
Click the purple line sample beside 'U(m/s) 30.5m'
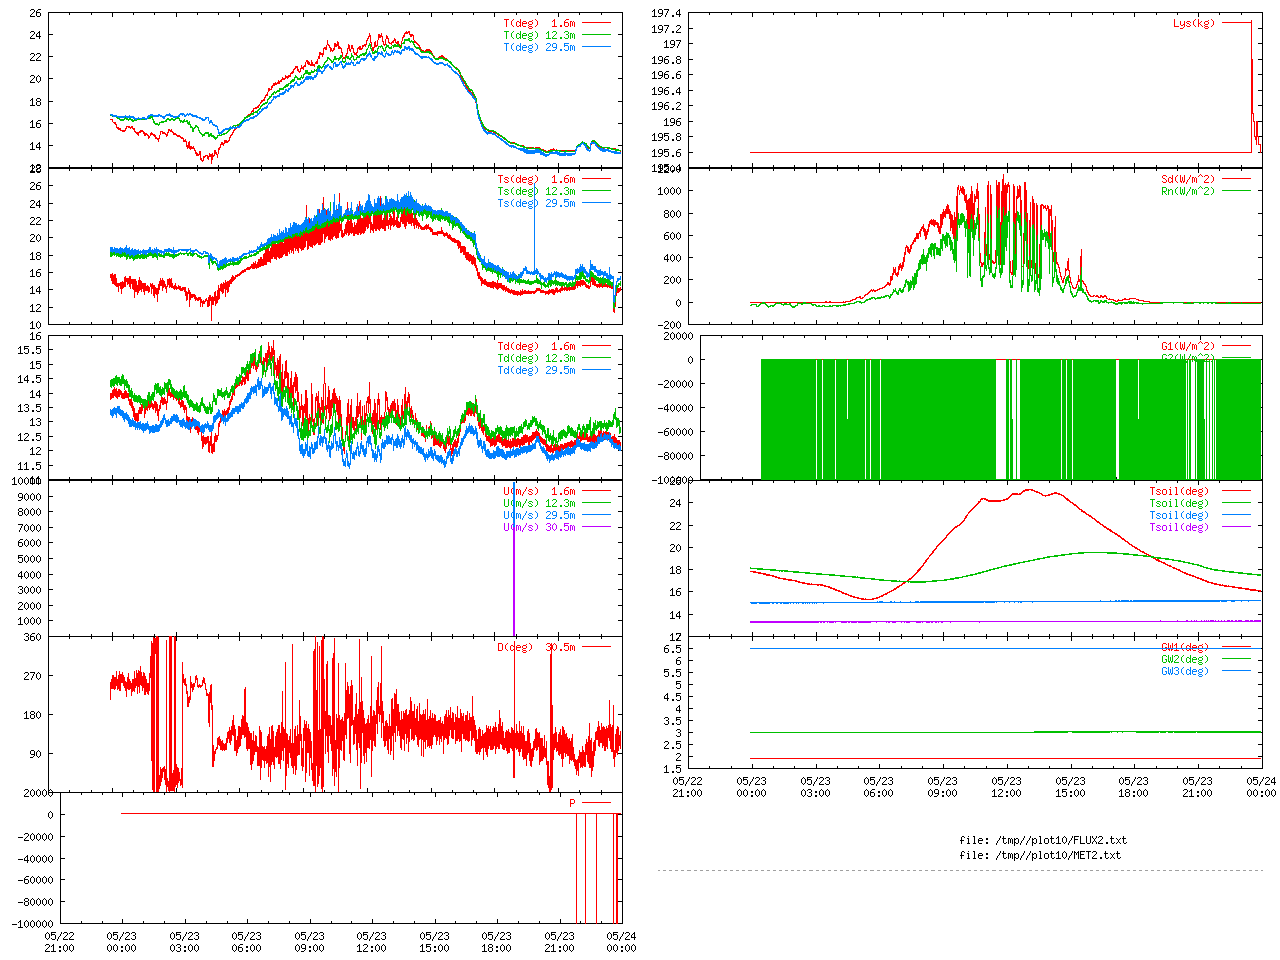[596, 528]
